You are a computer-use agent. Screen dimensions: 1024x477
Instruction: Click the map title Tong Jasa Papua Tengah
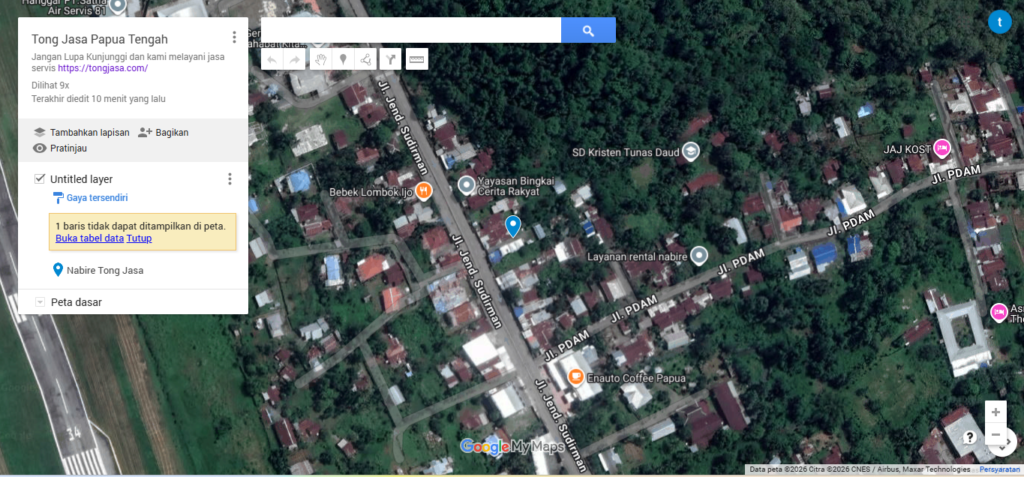pos(99,39)
